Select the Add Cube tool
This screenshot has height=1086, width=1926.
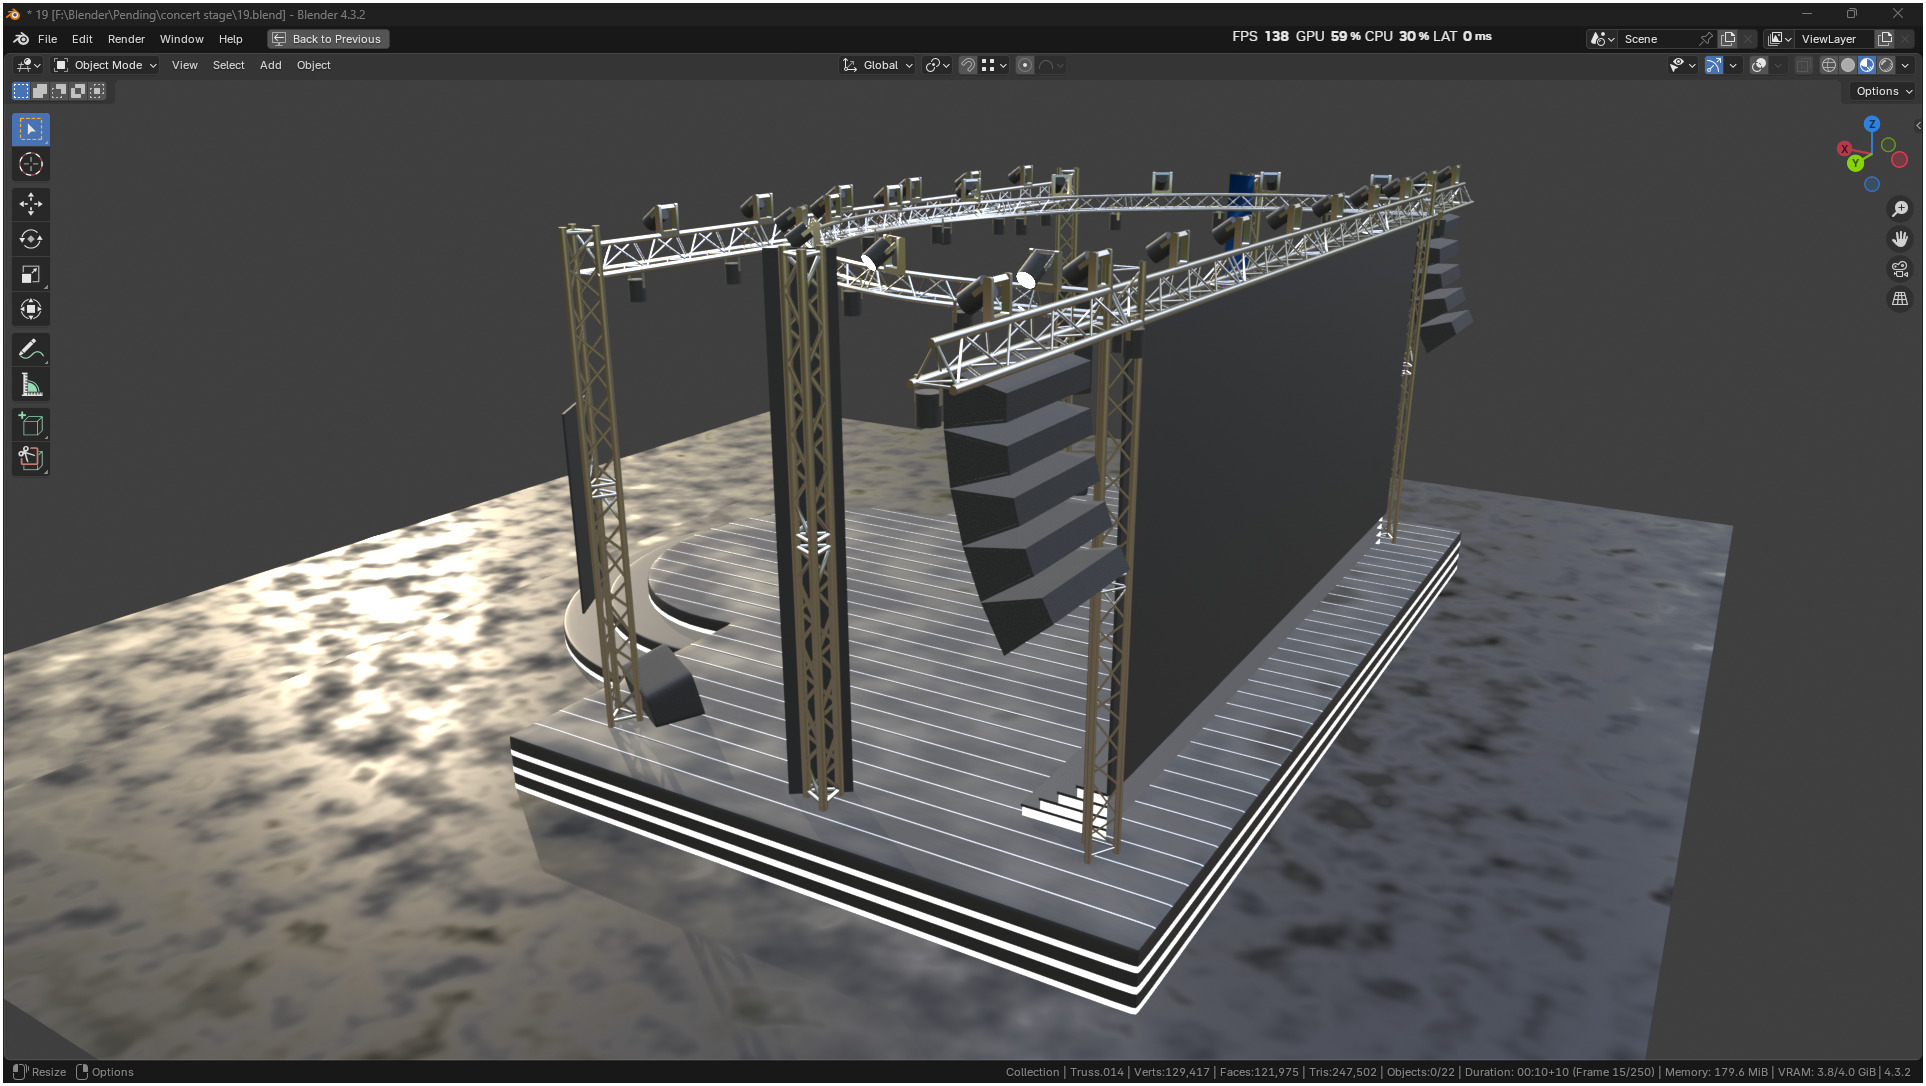[x=31, y=425]
